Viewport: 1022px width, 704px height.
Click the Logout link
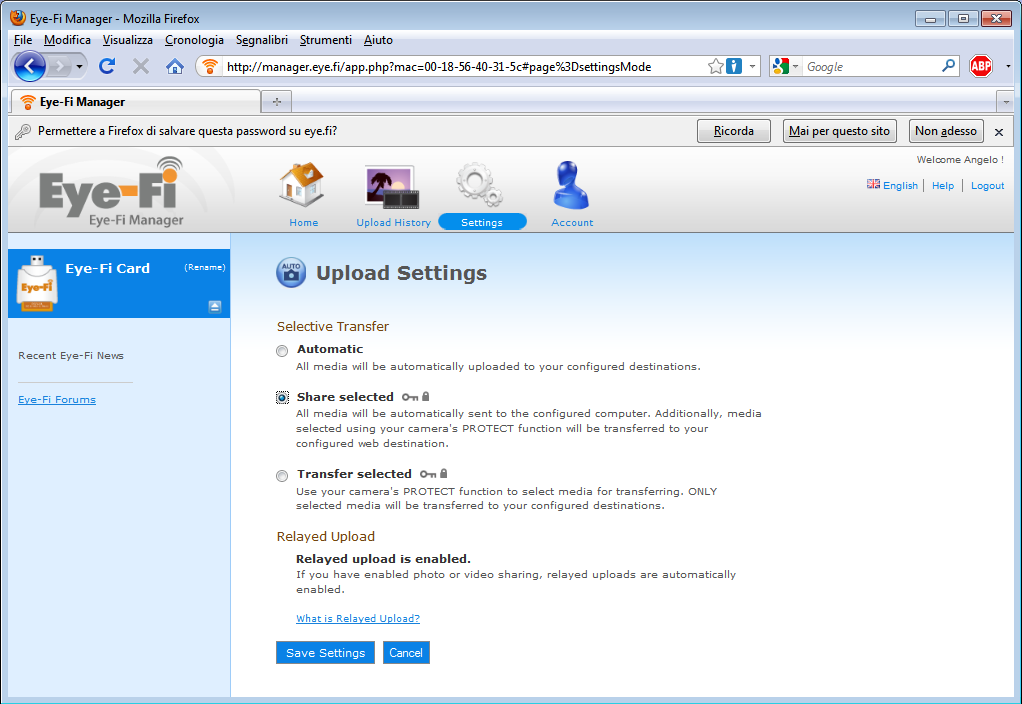pos(987,185)
